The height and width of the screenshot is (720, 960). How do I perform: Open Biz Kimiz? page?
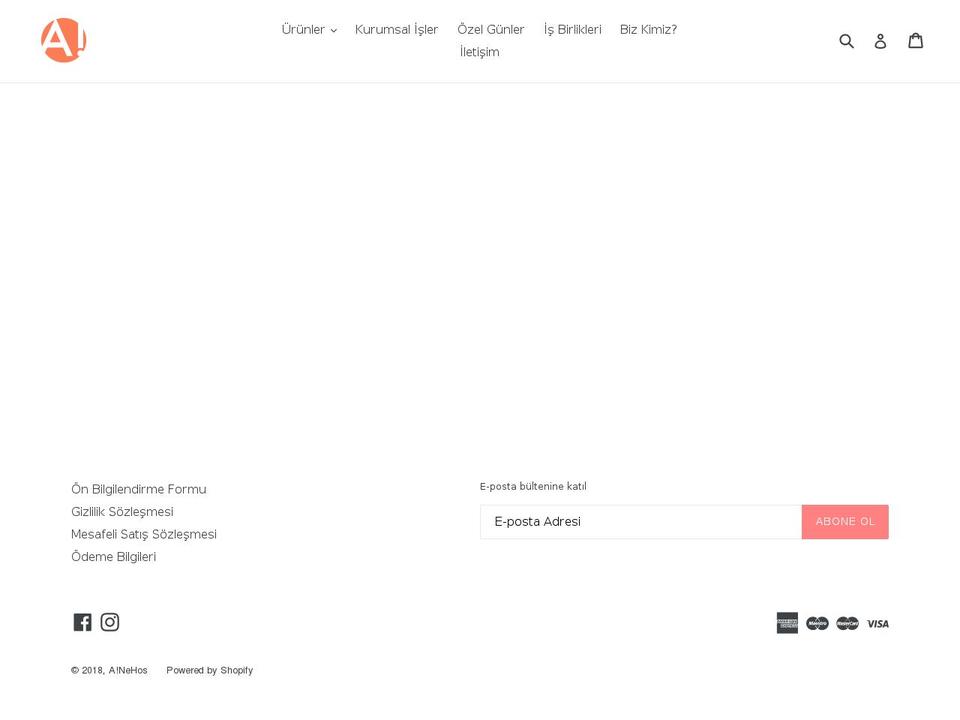(x=648, y=29)
